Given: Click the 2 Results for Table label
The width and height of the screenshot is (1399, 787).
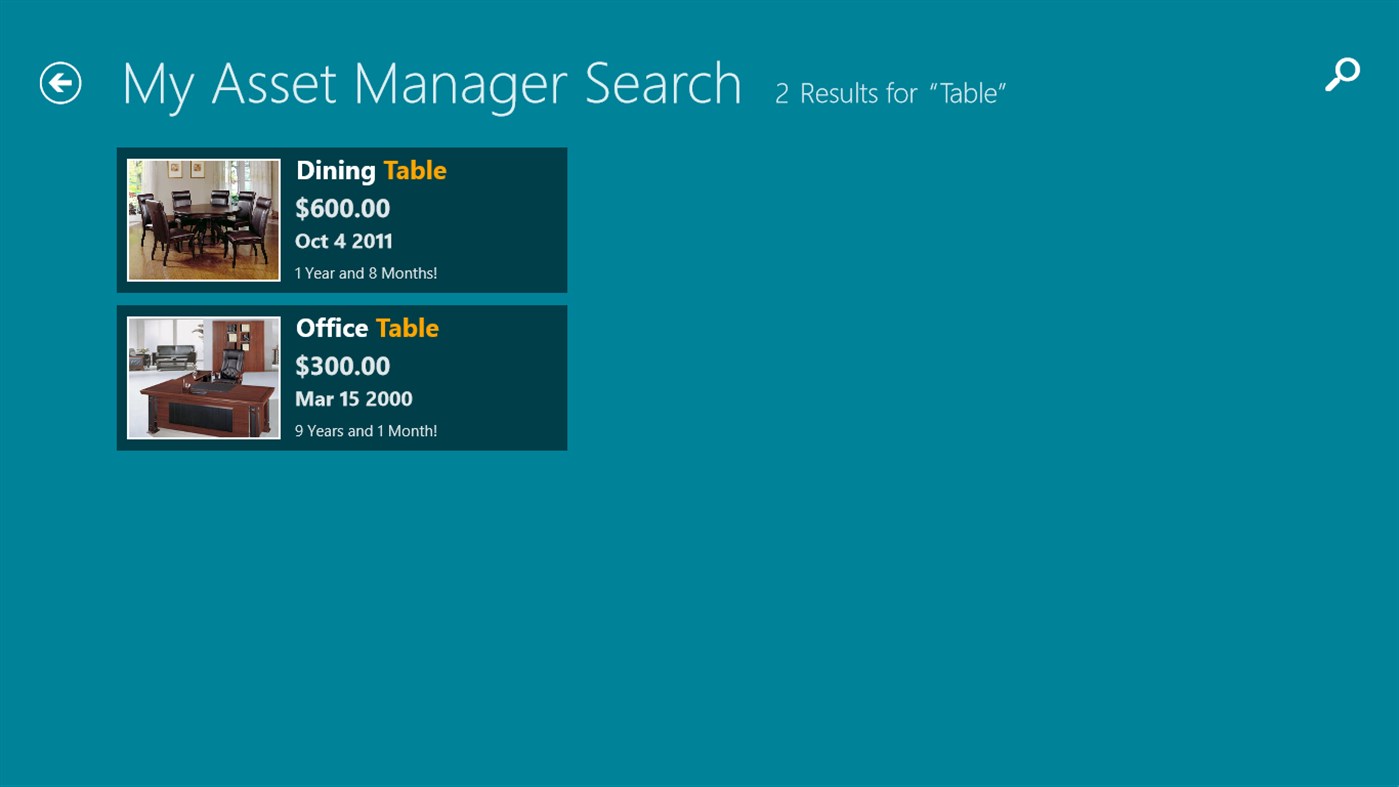Looking at the screenshot, I should [x=889, y=92].
